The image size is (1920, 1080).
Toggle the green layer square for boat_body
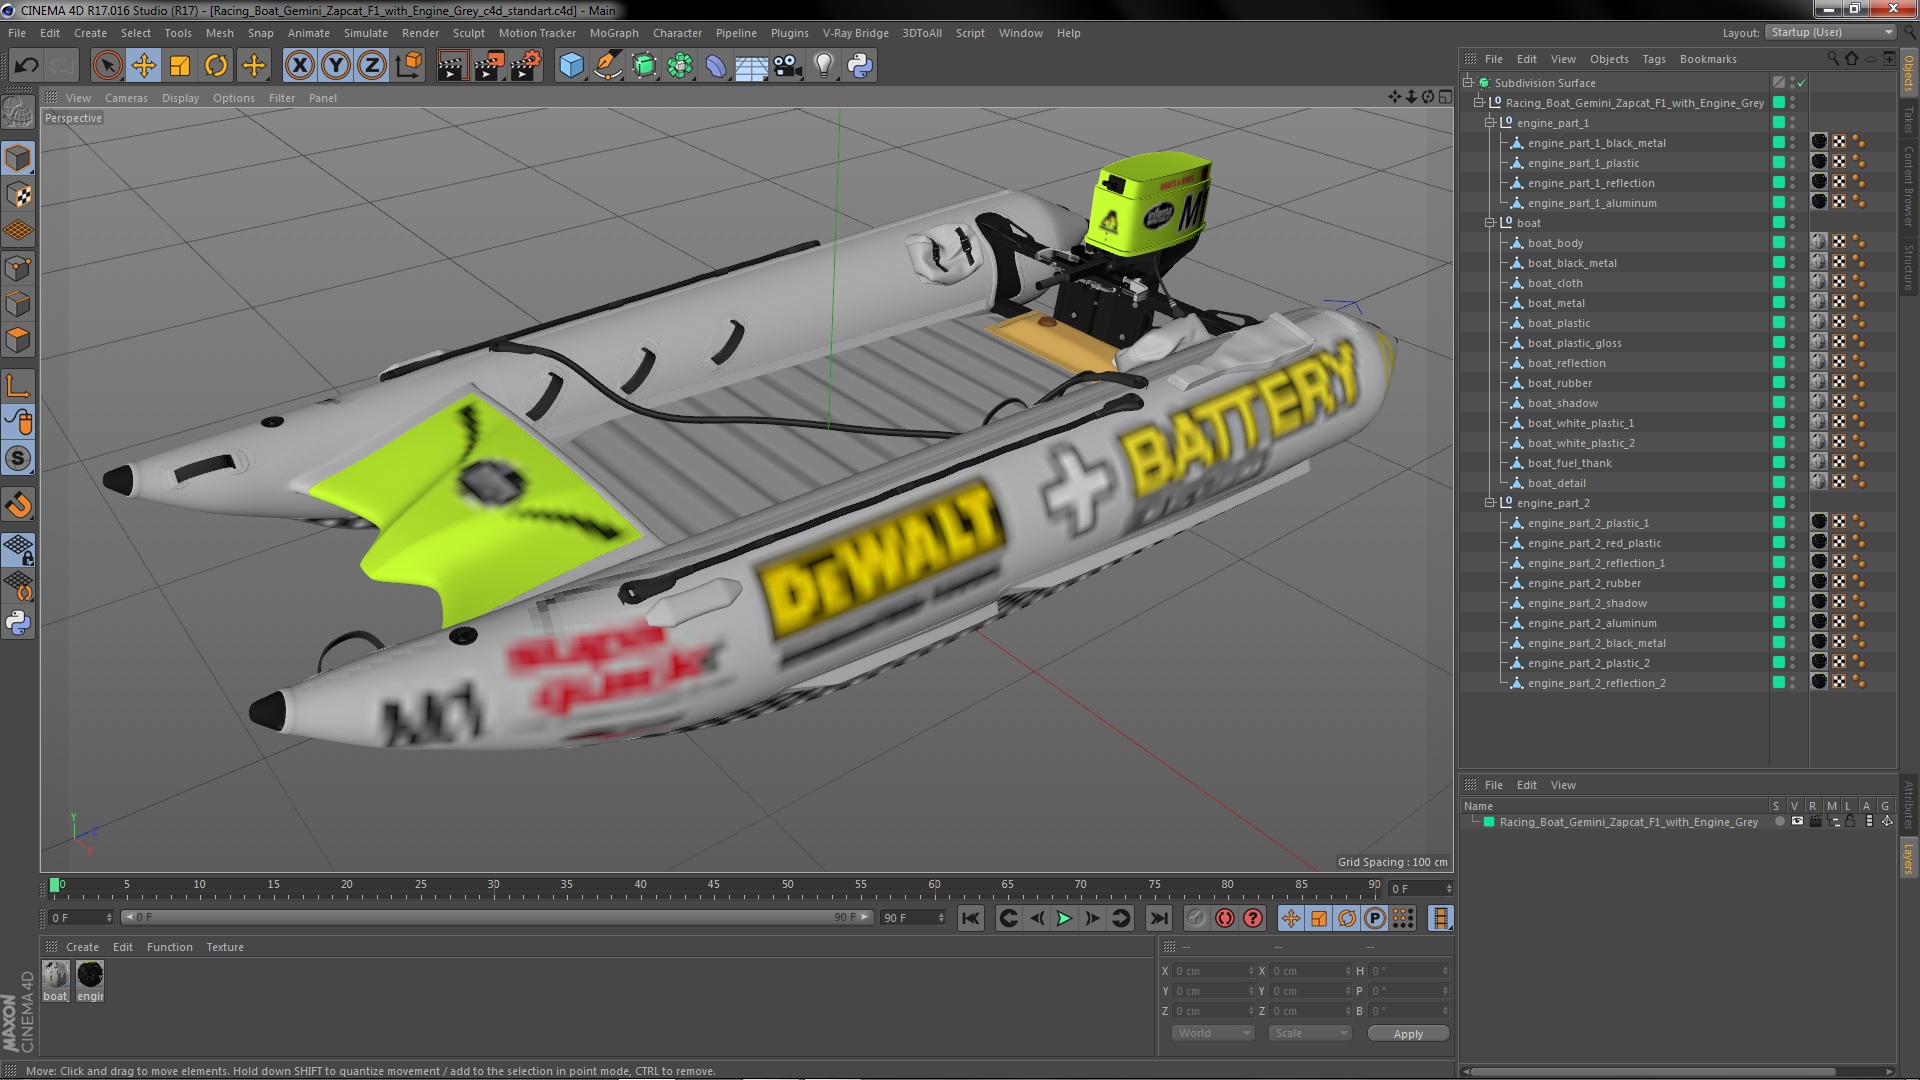pos(1779,242)
